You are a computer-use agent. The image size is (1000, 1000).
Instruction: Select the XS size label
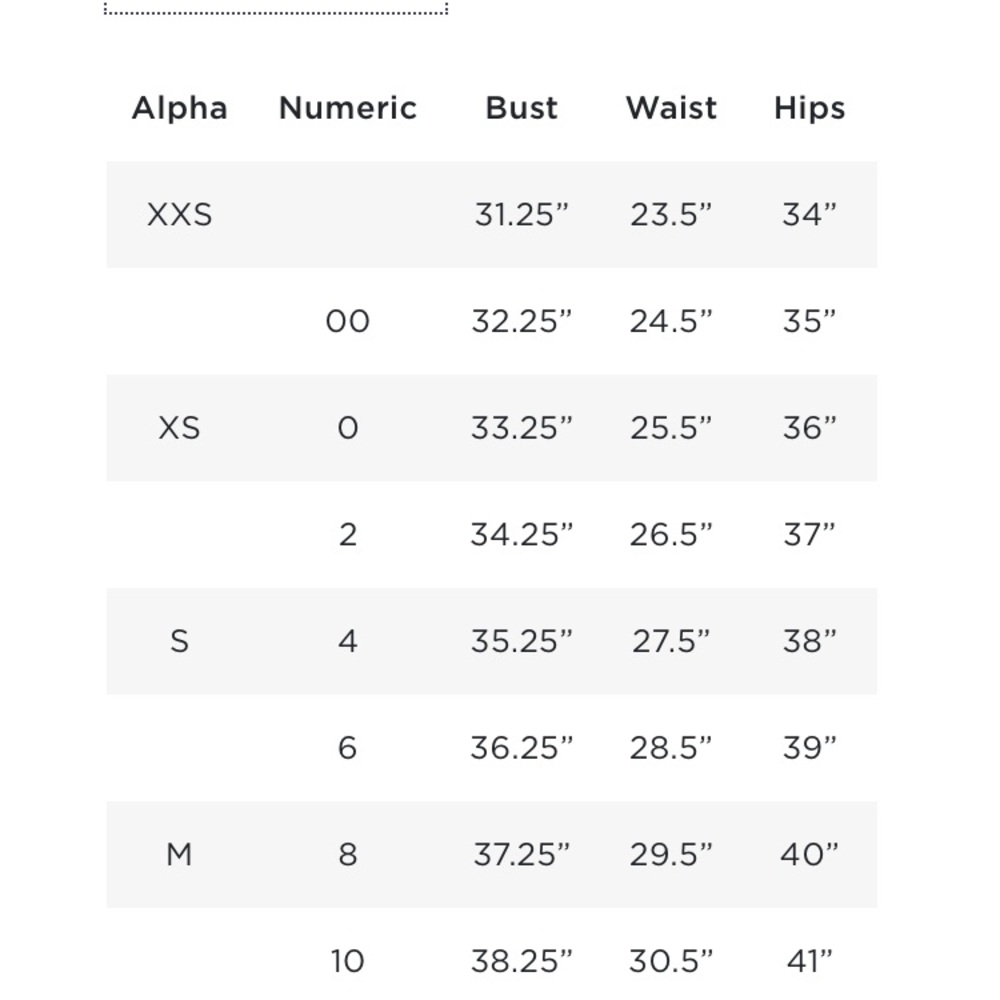pyautogui.click(x=179, y=427)
